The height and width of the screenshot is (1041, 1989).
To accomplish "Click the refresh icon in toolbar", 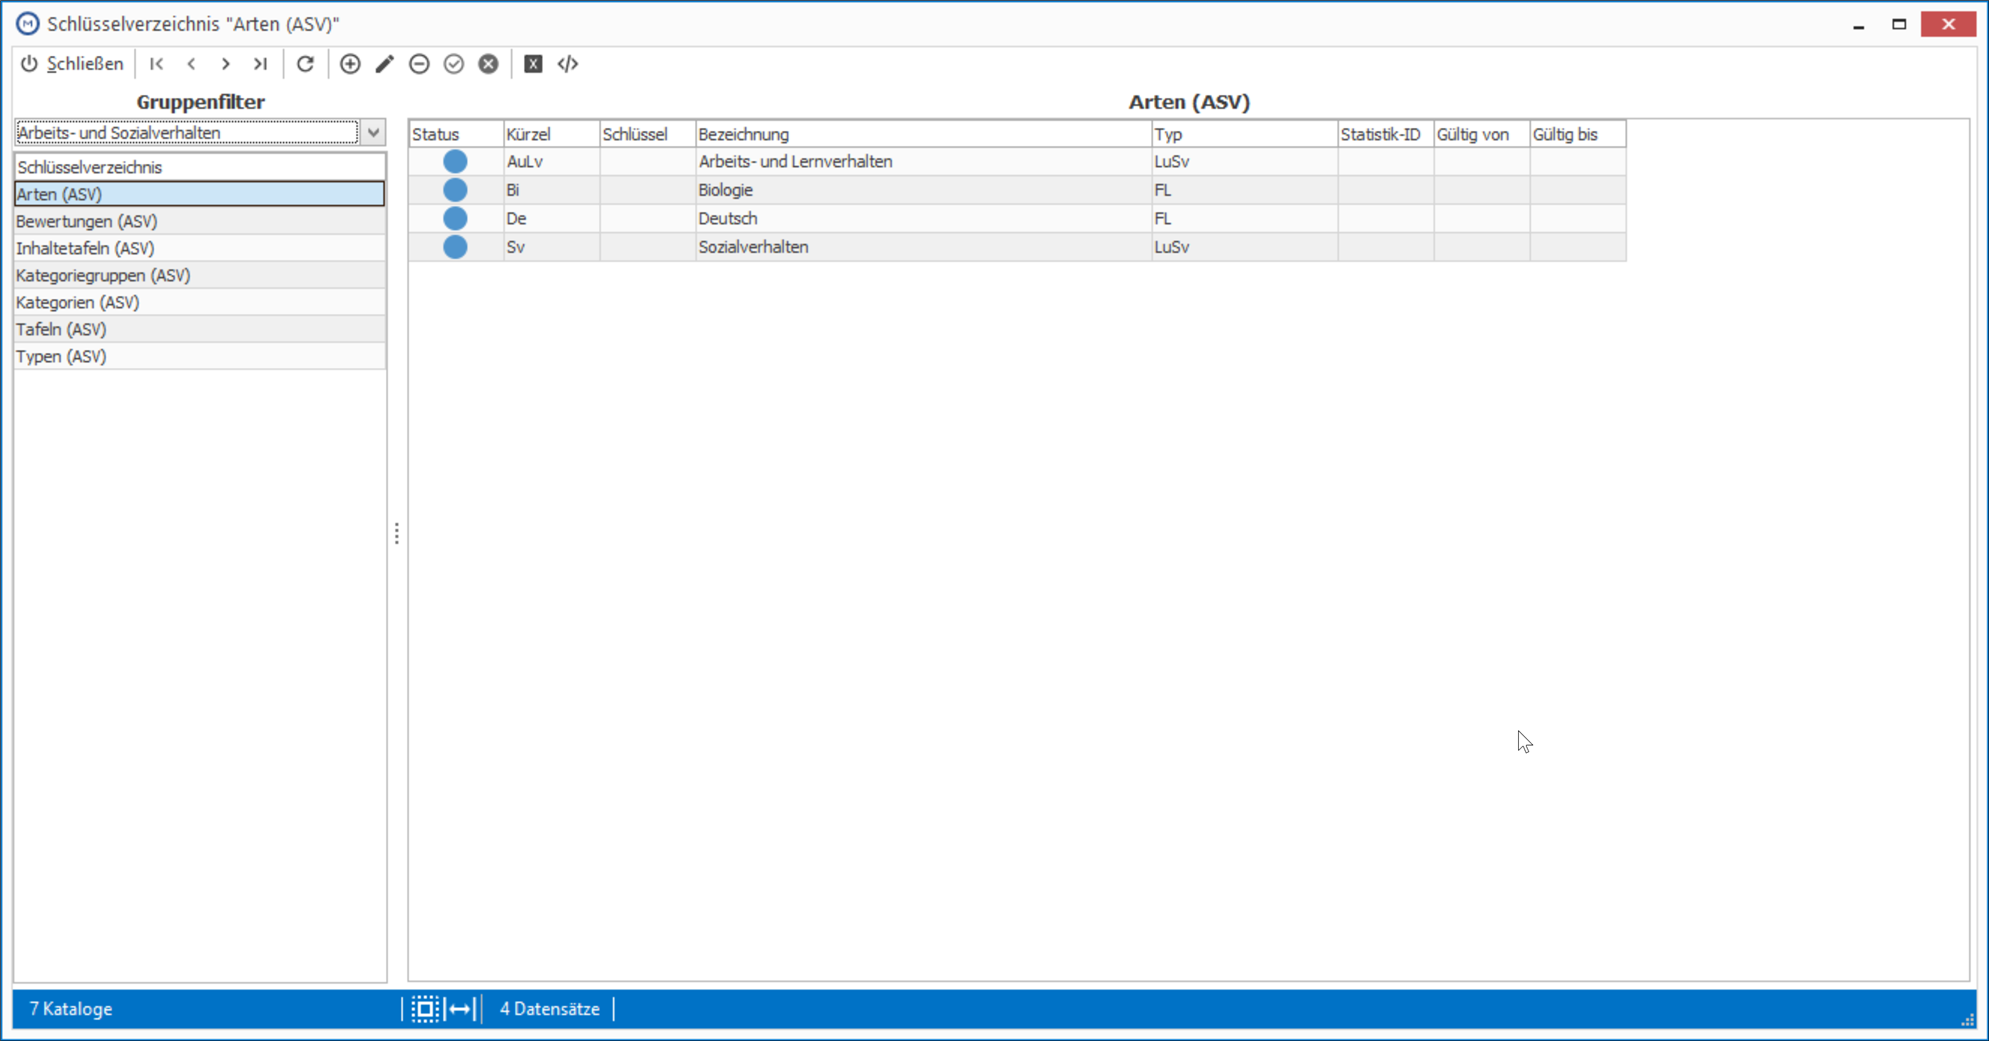I will [x=305, y=64].
